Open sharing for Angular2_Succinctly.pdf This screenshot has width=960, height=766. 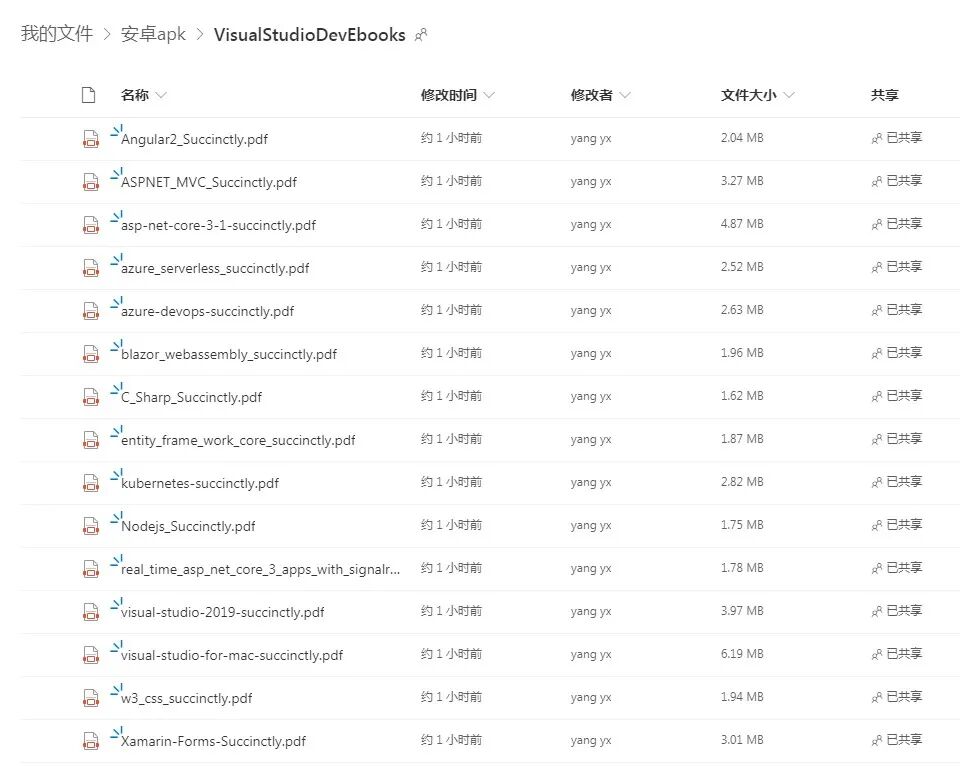click(x=897, y=138)
